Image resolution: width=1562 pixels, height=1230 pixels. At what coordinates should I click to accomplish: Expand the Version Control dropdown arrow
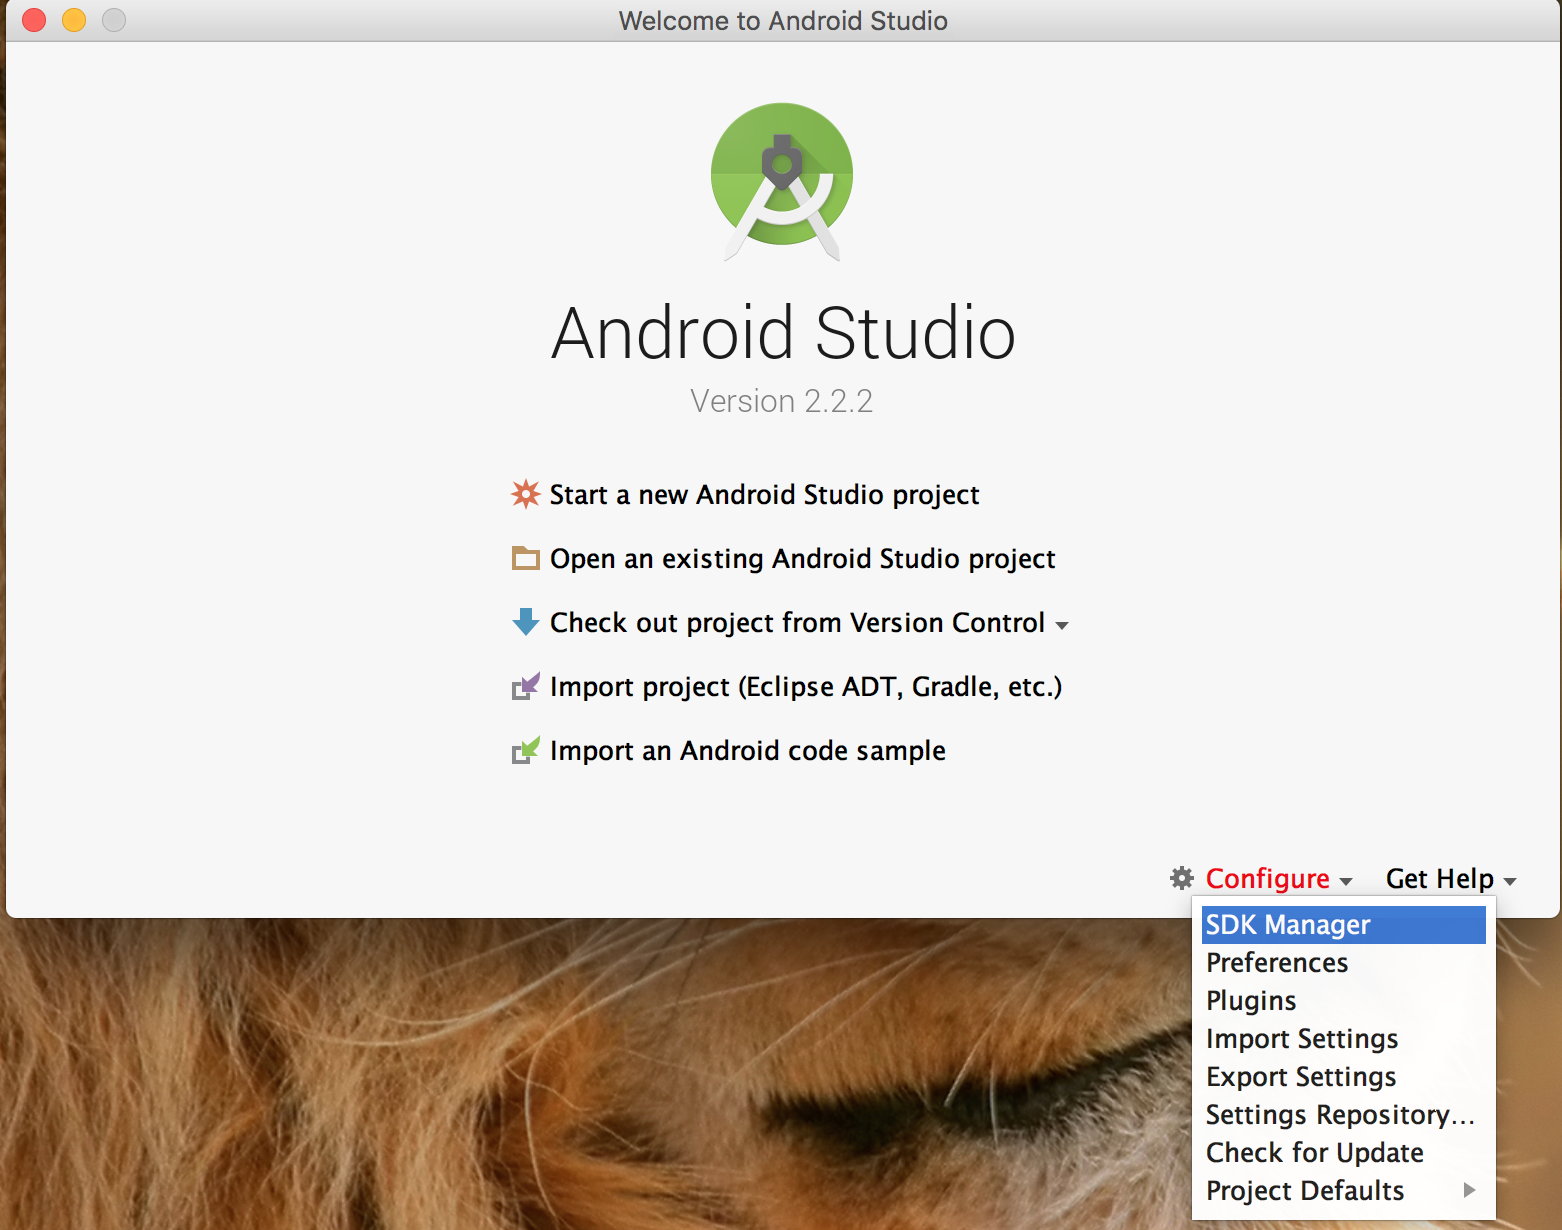1062,626
